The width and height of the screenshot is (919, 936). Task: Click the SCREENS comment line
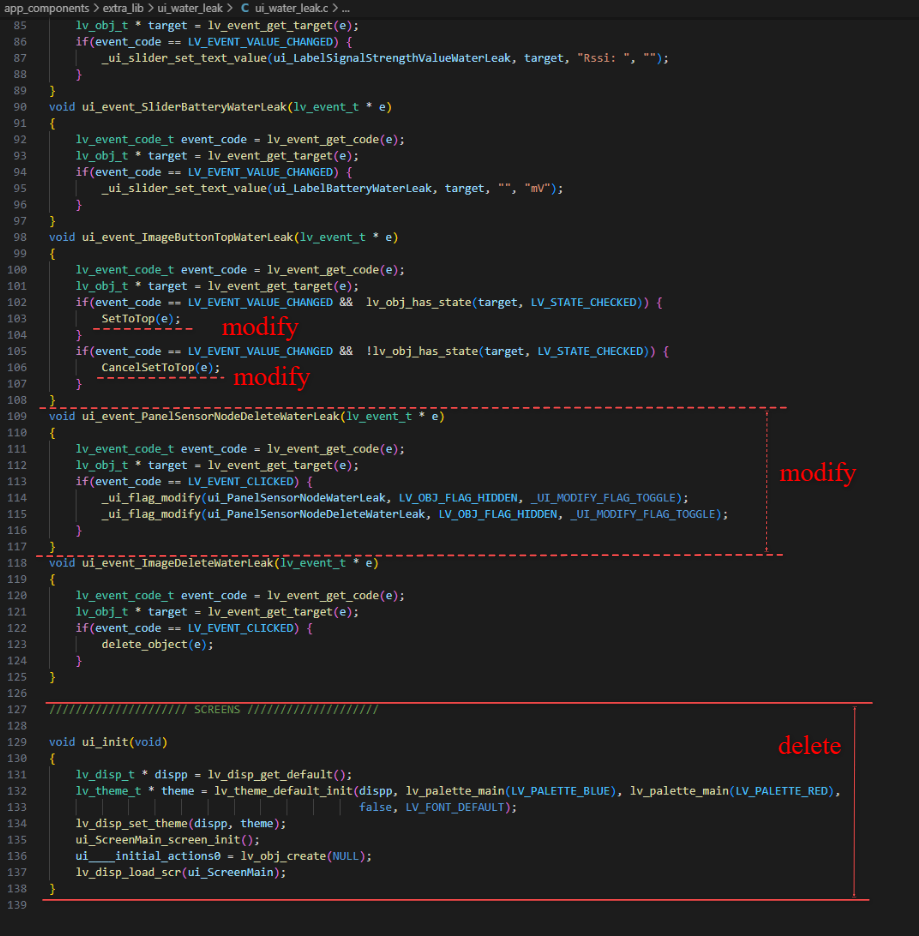(x=214, y=710)
